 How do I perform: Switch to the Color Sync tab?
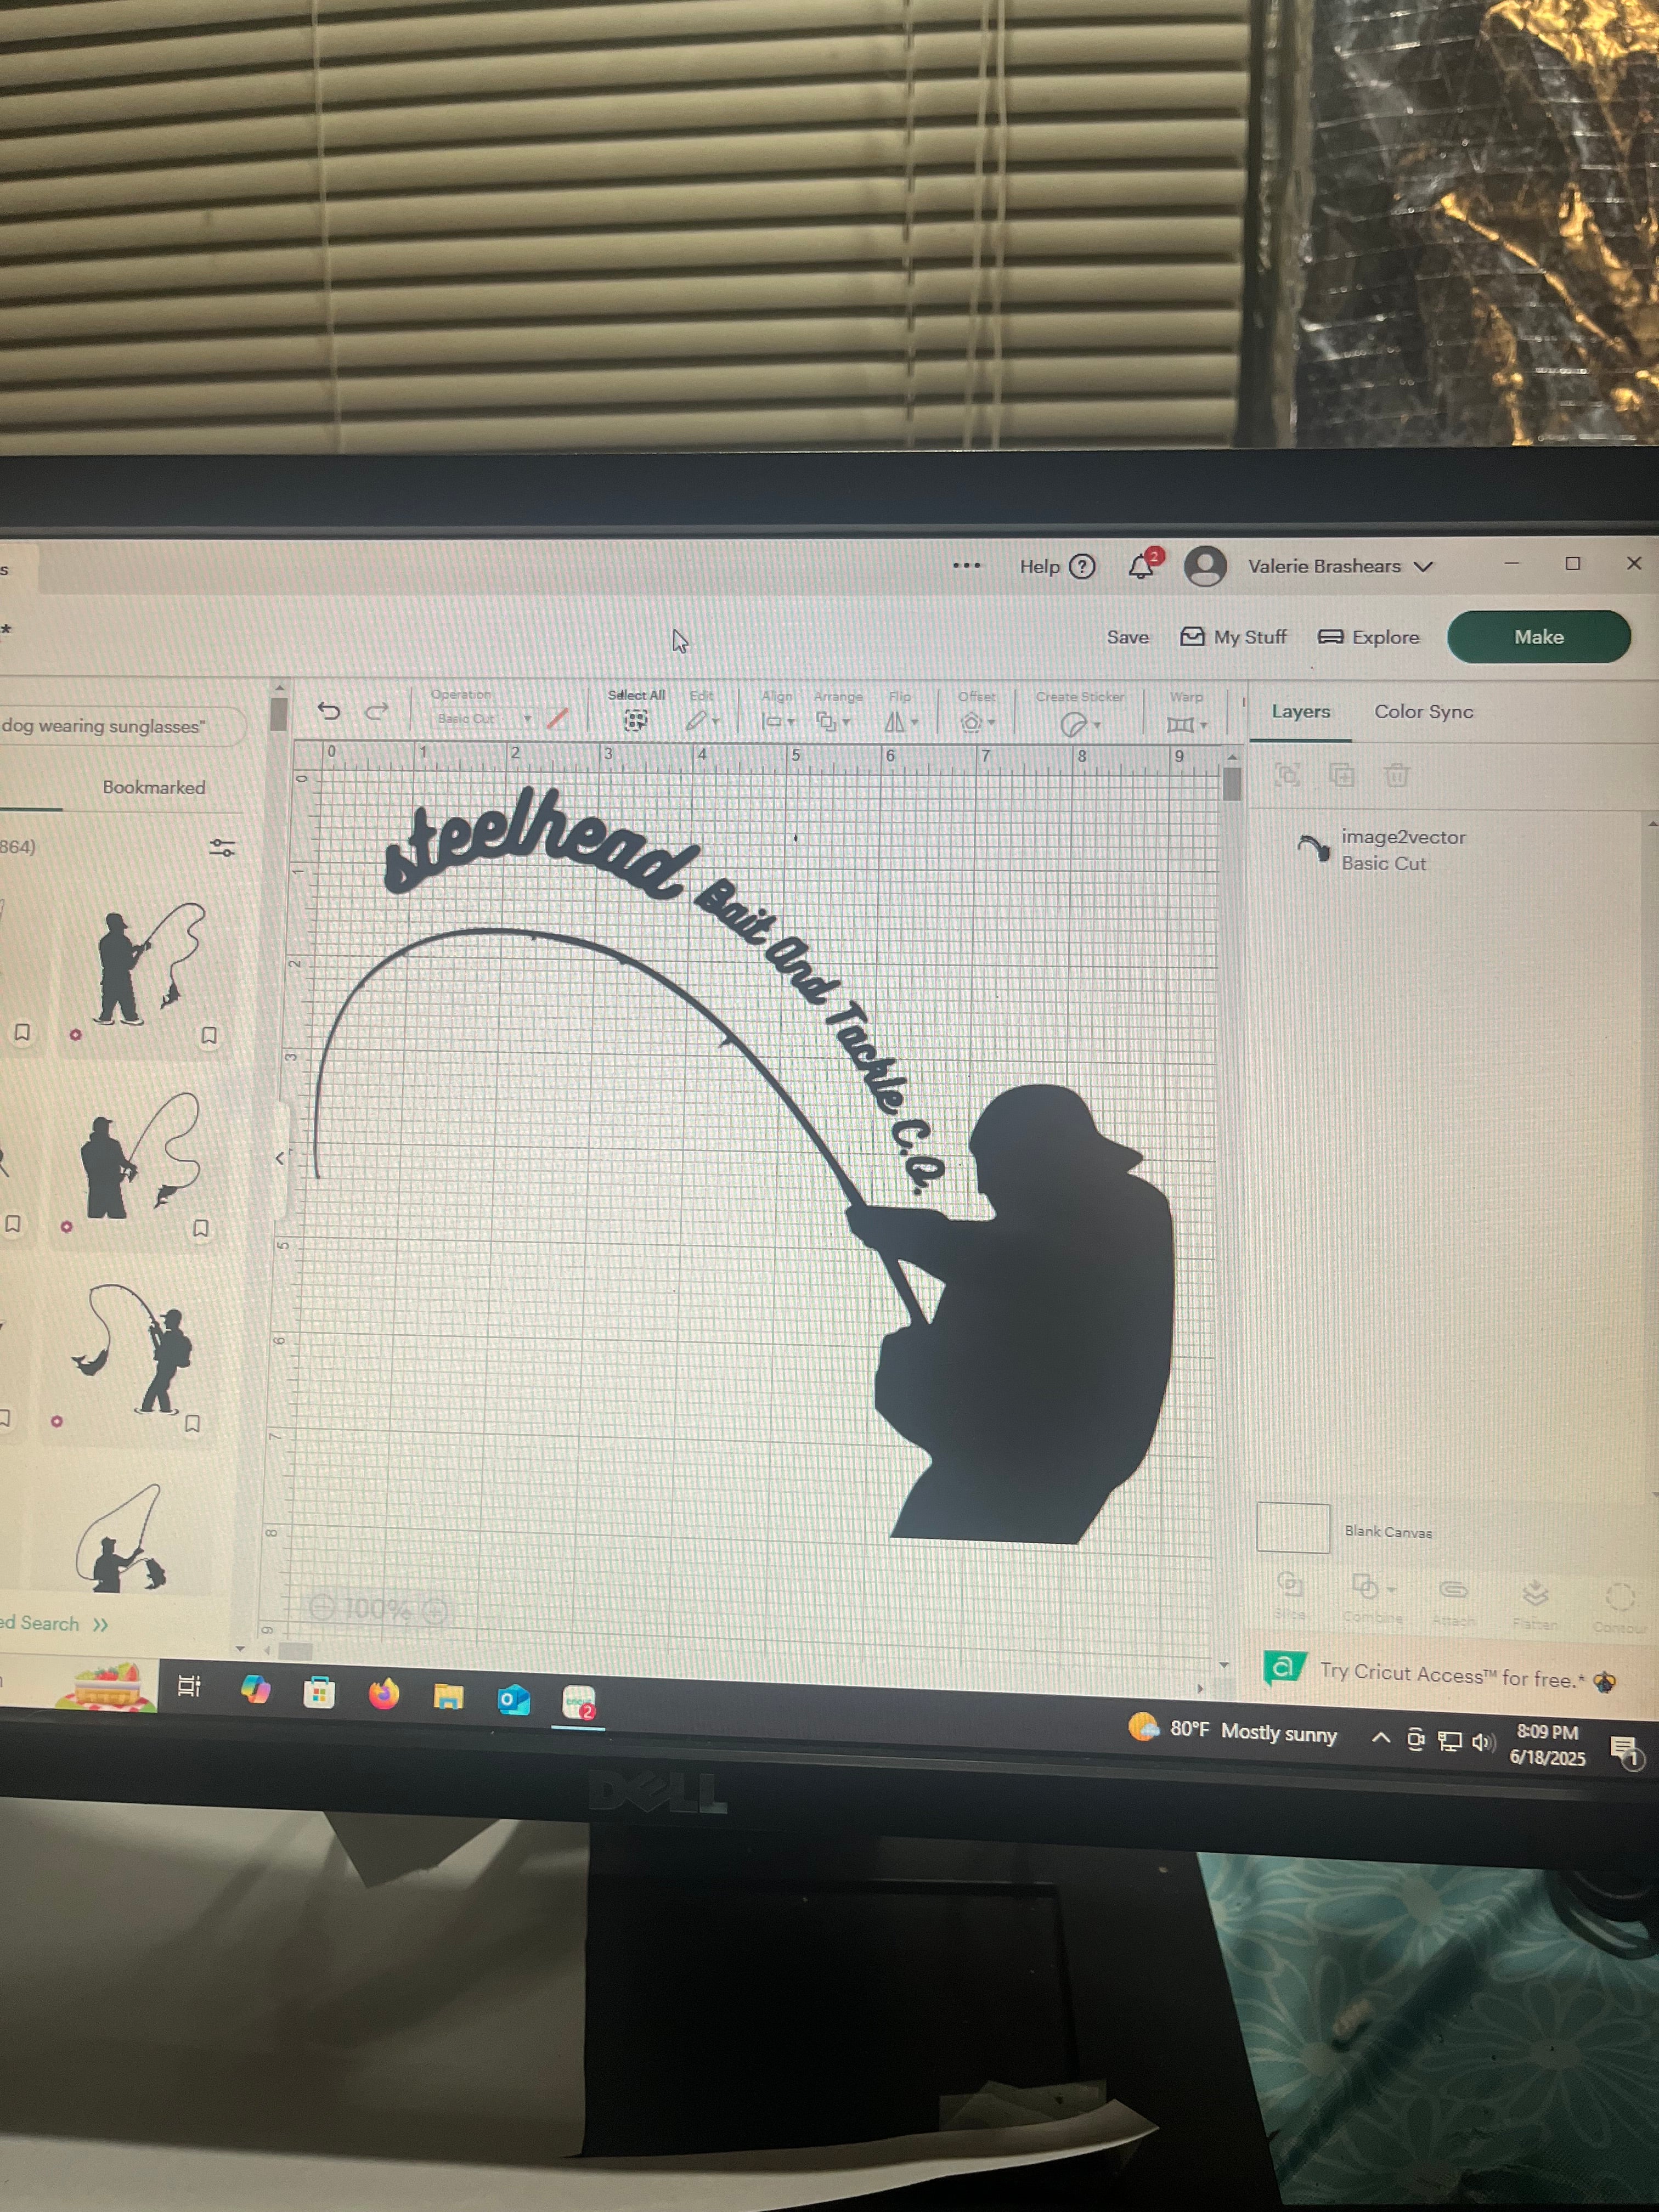(1423, 711)
